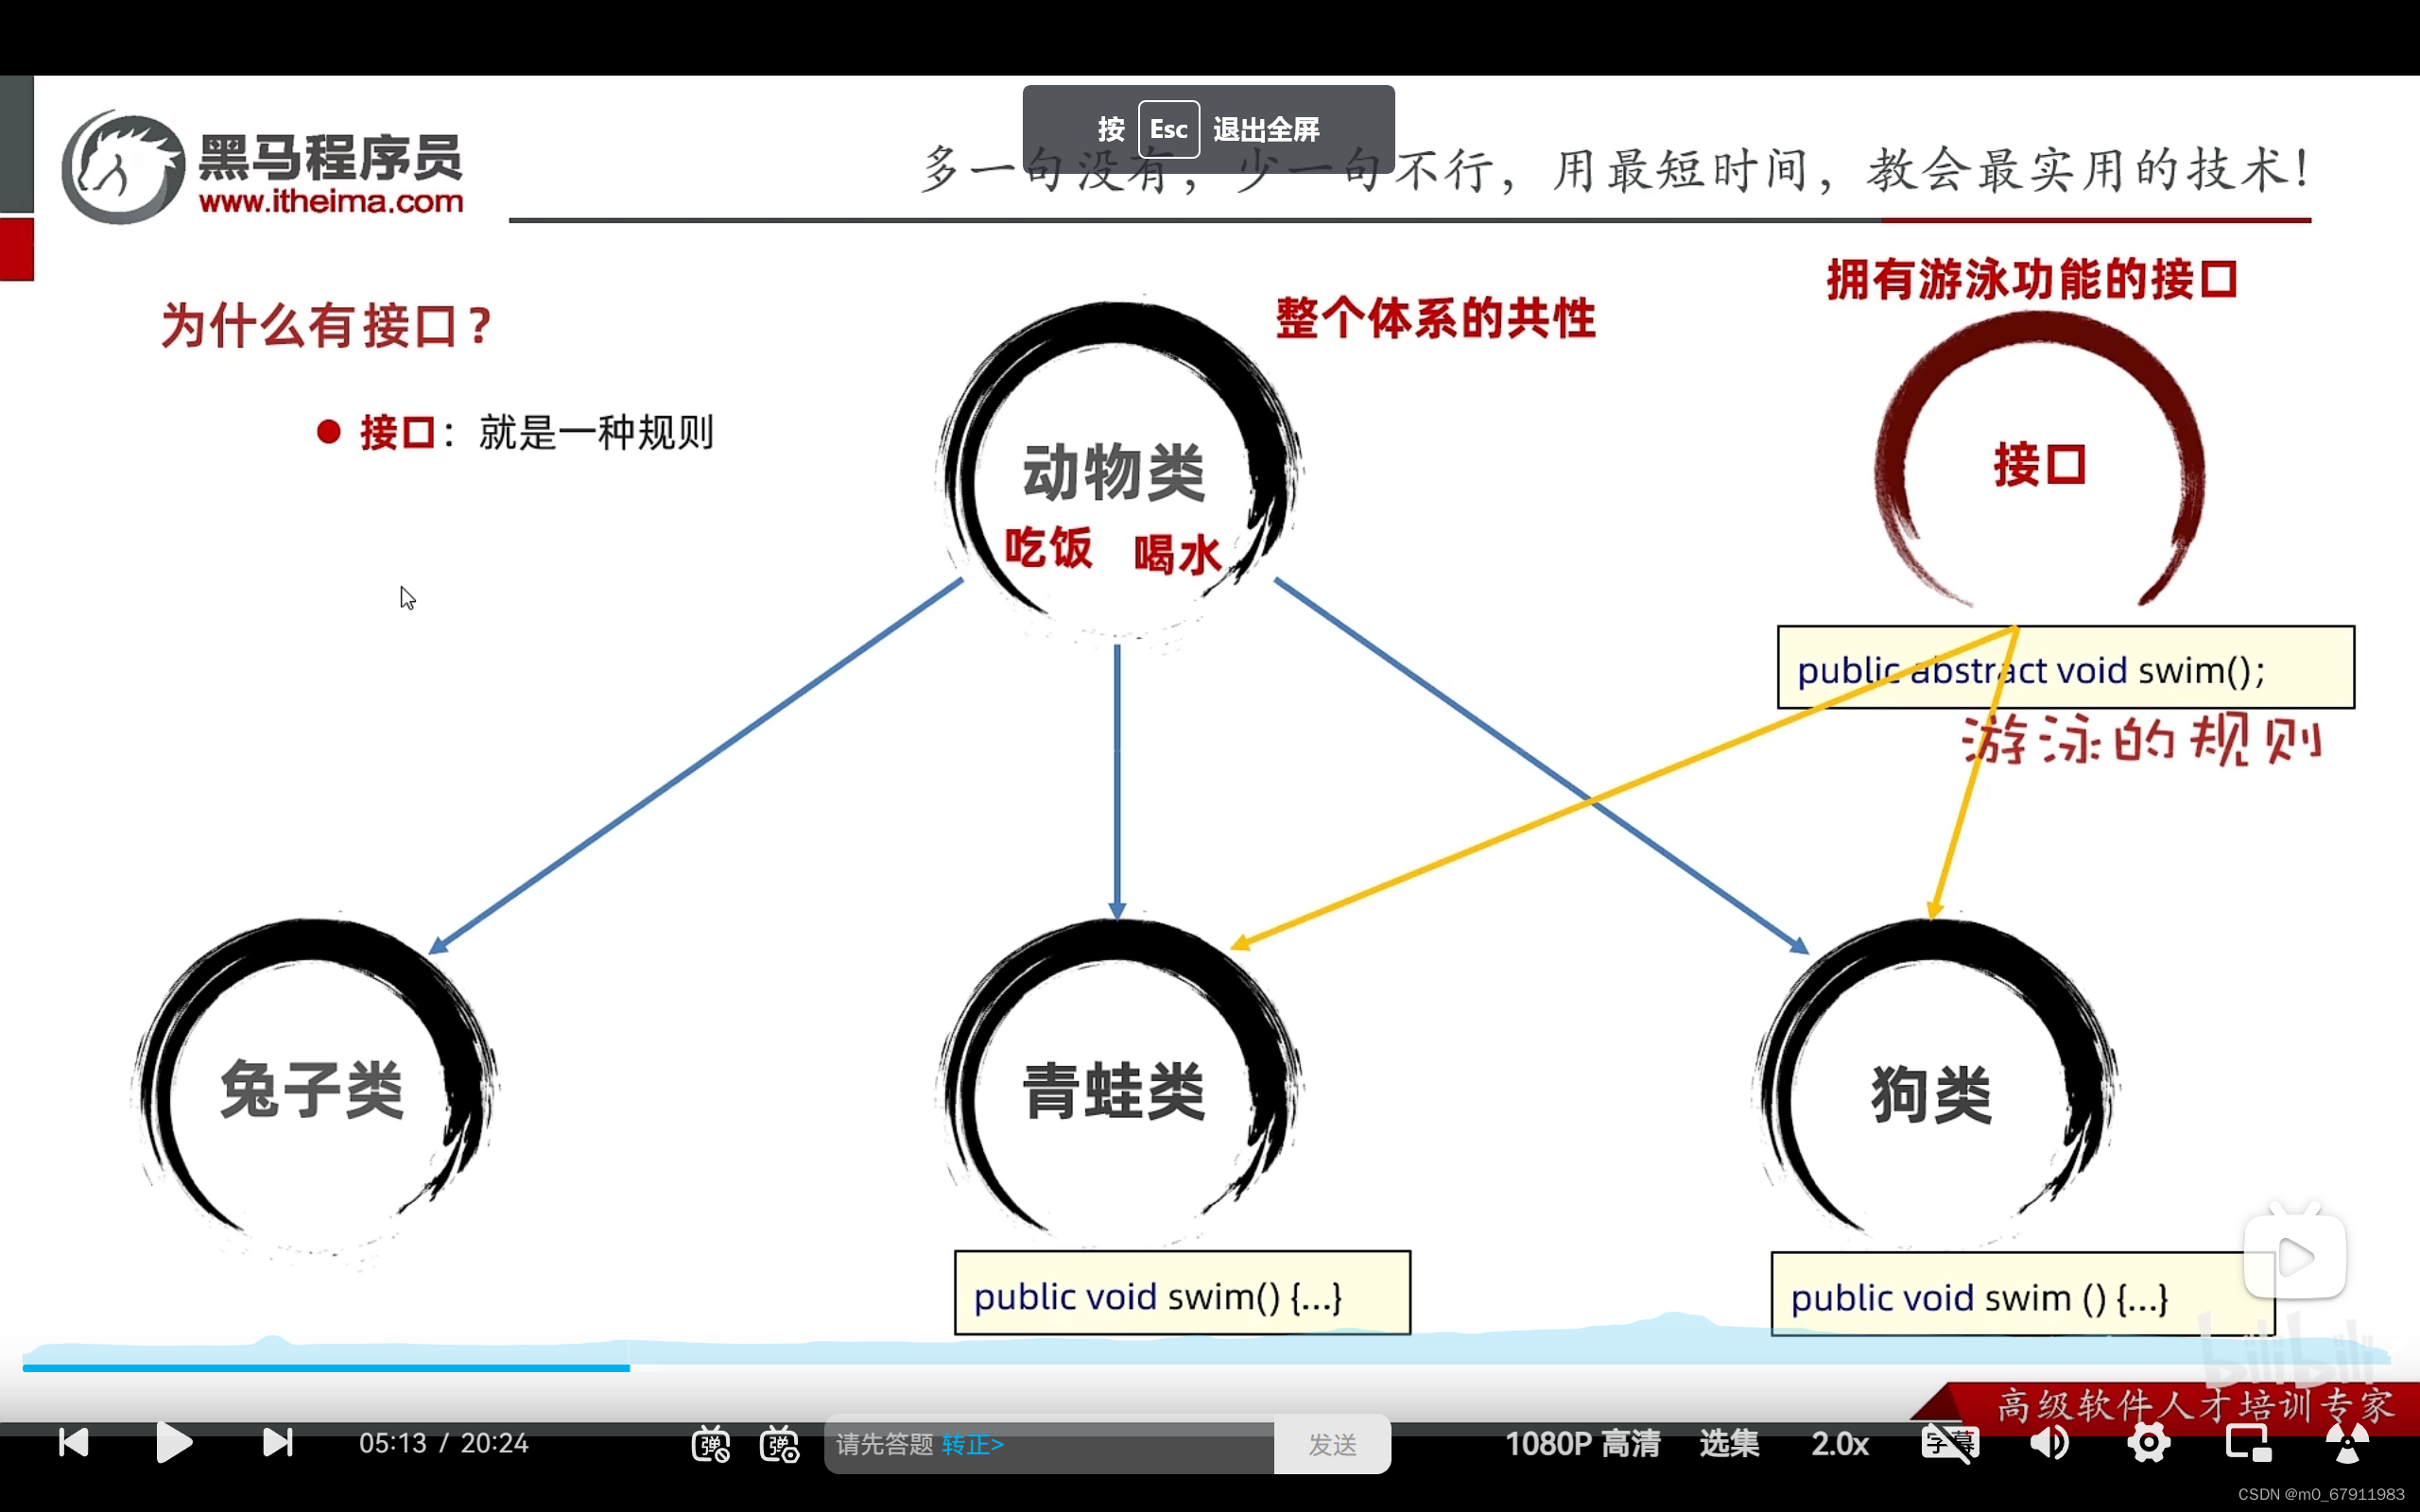The width and height of the screenshot is (2420, 1512).
Task: Click the 发送 send button
Action: [x=1331, y=1443]
